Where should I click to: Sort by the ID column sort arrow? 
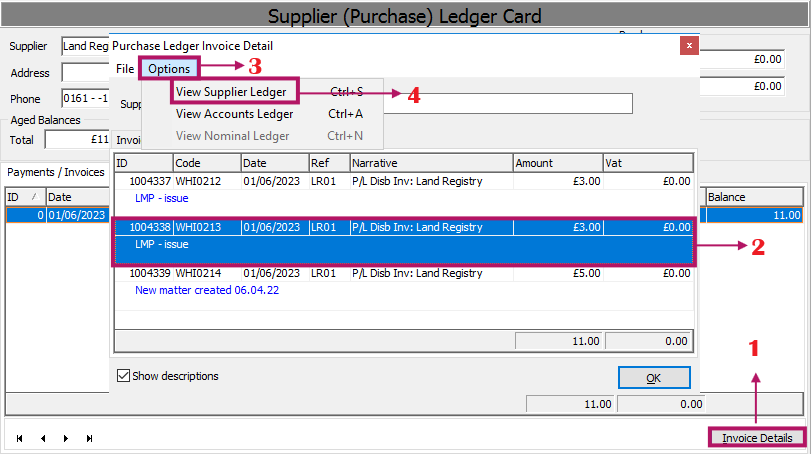35,197
